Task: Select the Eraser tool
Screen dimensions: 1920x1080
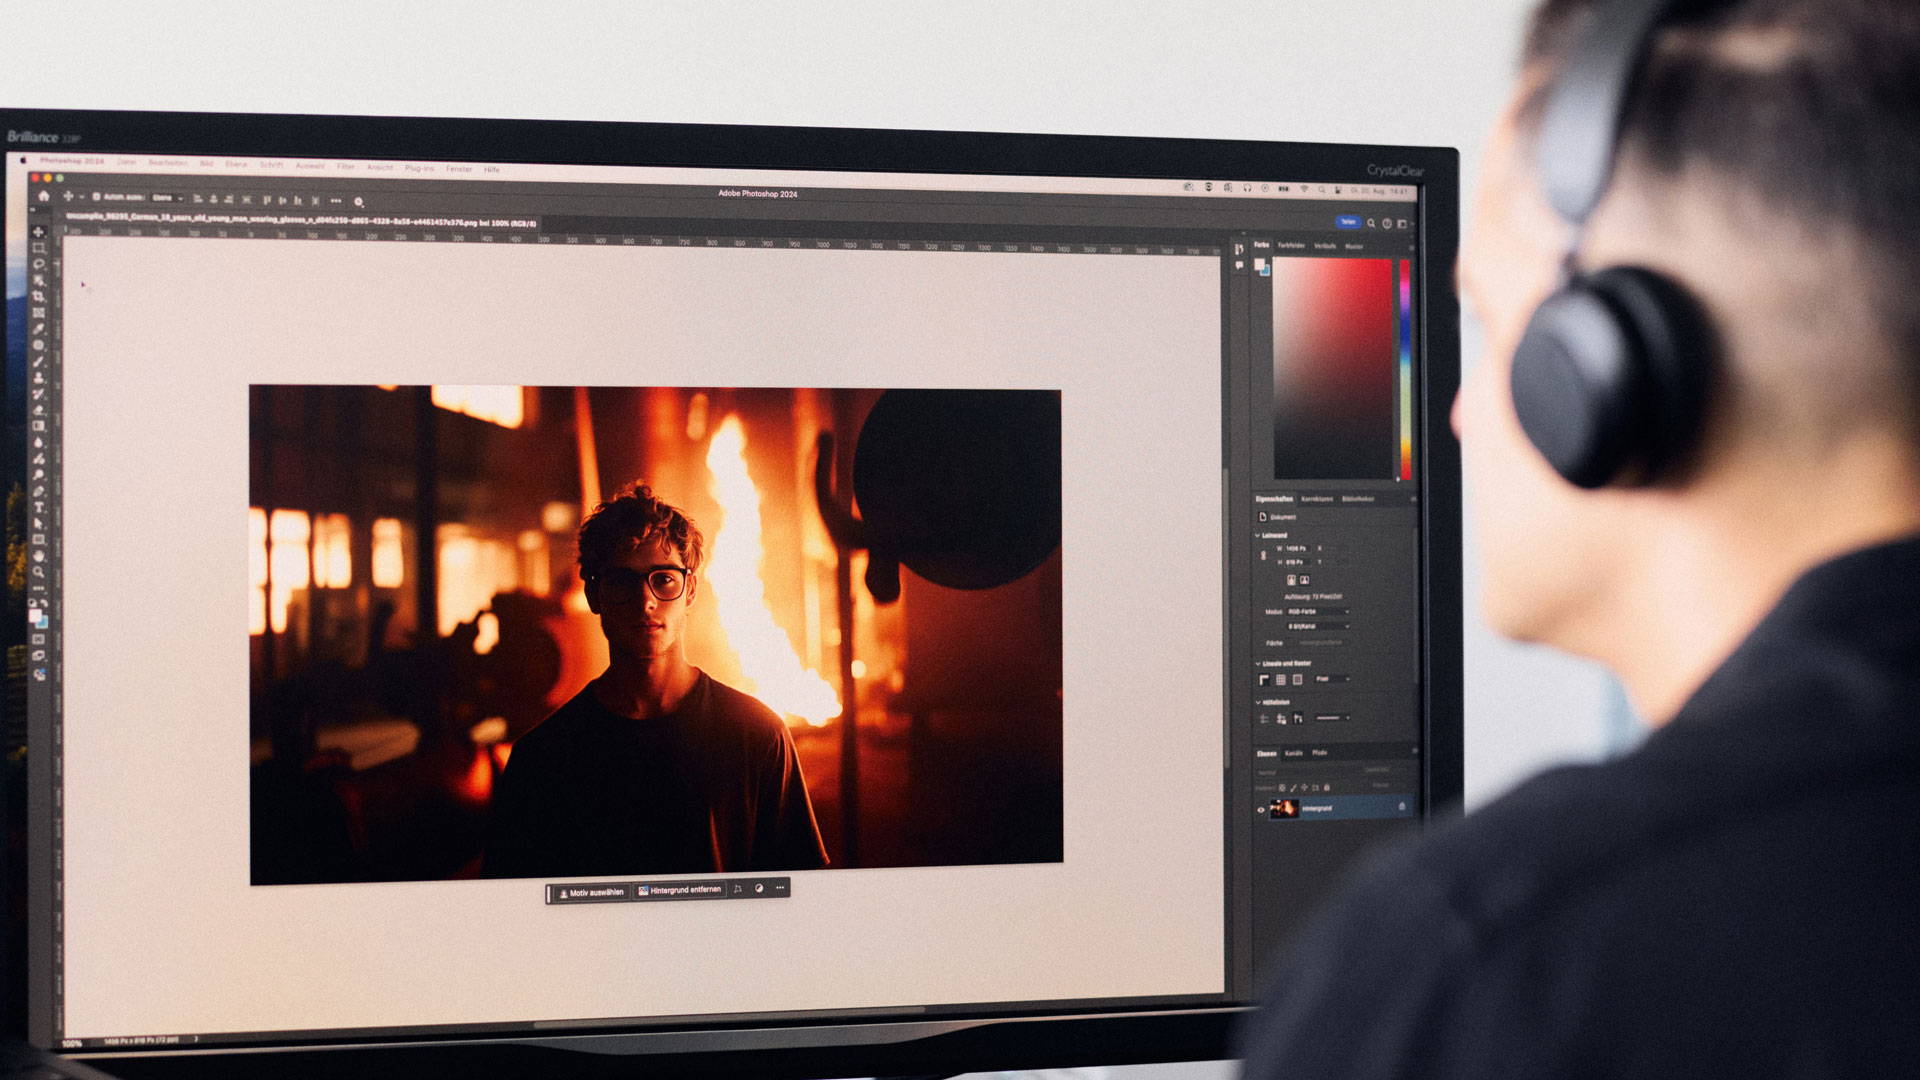Action: click(x=38, y=410)
